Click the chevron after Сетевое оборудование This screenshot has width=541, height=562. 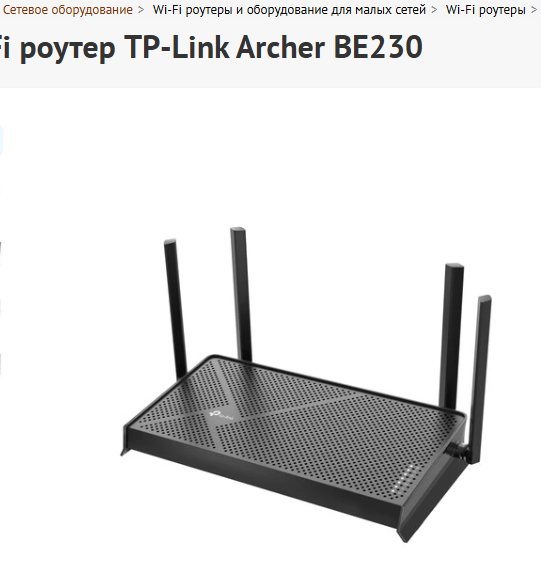pyautogui.click(x=141, y=10)
